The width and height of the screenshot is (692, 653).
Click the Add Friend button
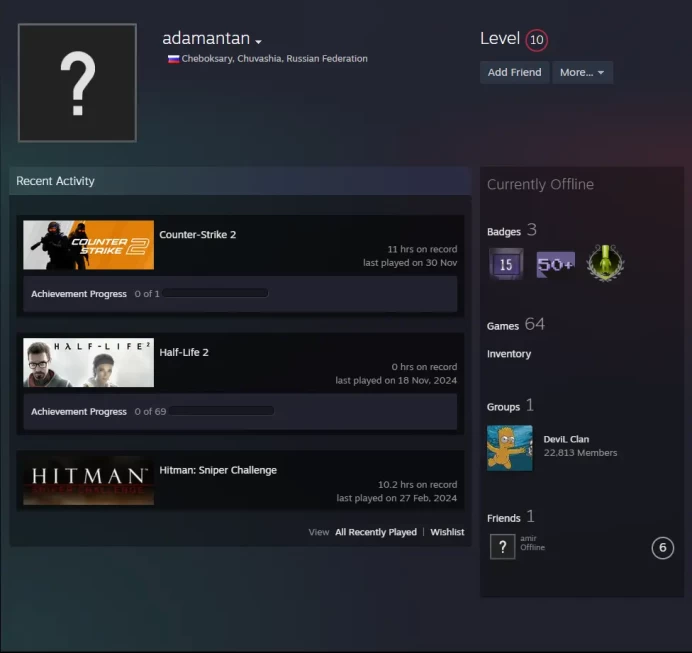point(514,72)
